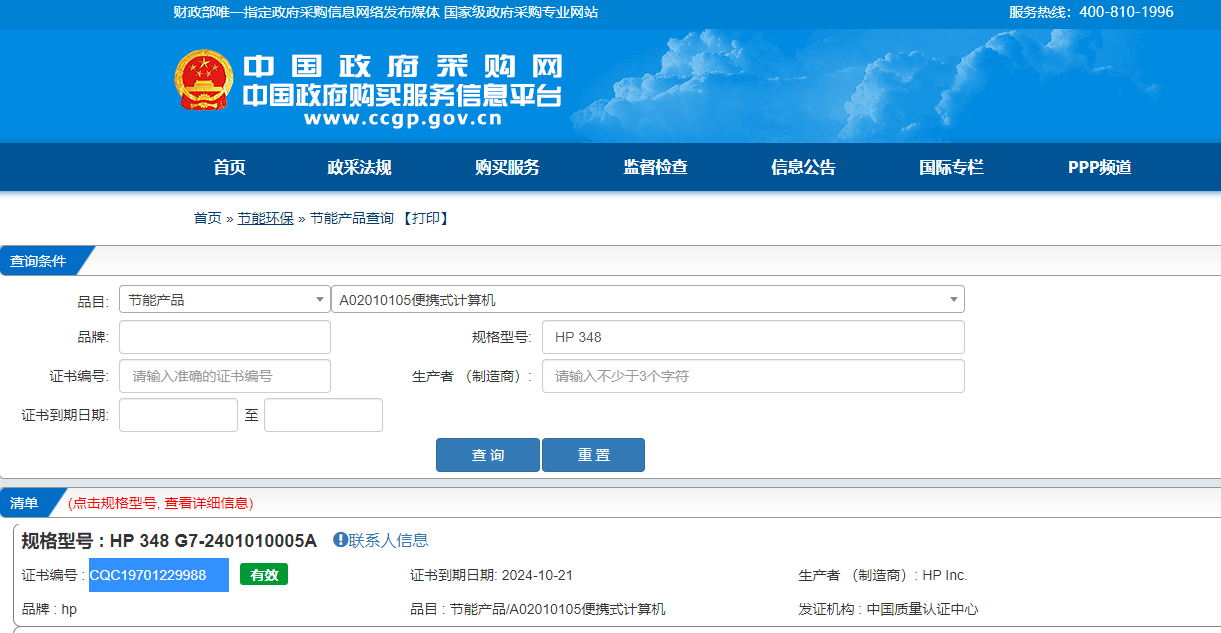Focus the 品牌 input field
1221x633 pixels.
[x=225, y=337]
